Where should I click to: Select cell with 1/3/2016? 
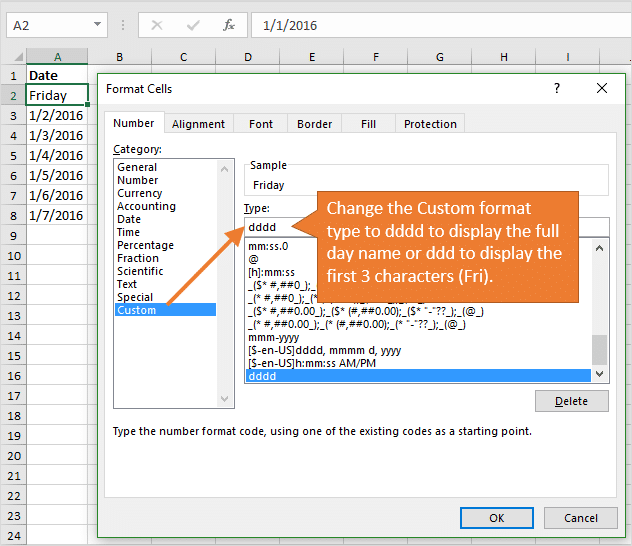(x=57, y=135)
